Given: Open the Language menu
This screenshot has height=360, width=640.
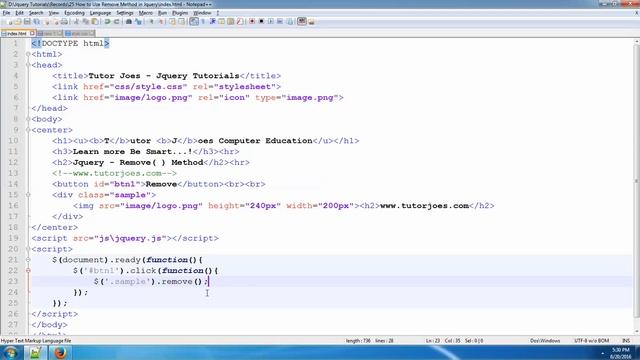Looking at the screenshot, I should pos(100,13).
